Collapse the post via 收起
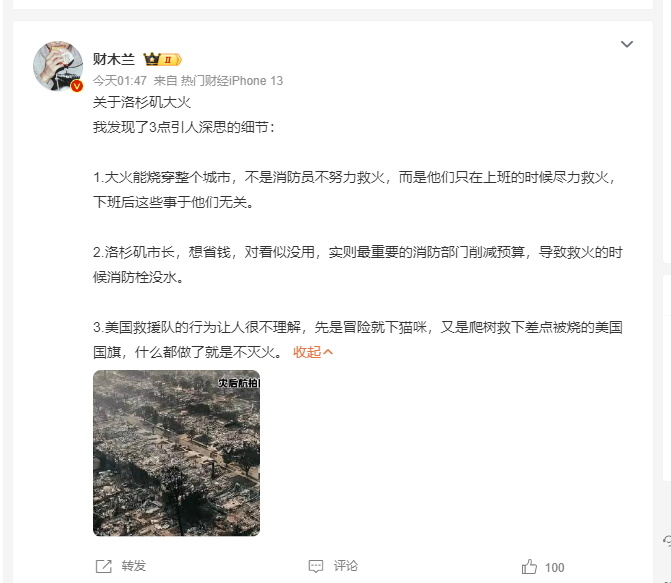The width and height of the screenshot is (671, 583). tap(307, 352)
